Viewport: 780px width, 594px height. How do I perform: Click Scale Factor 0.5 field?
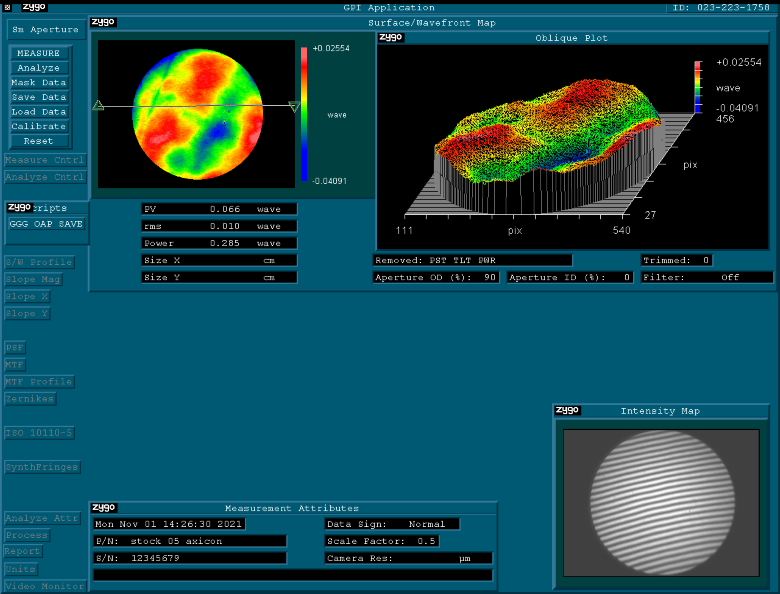point(382,541)
